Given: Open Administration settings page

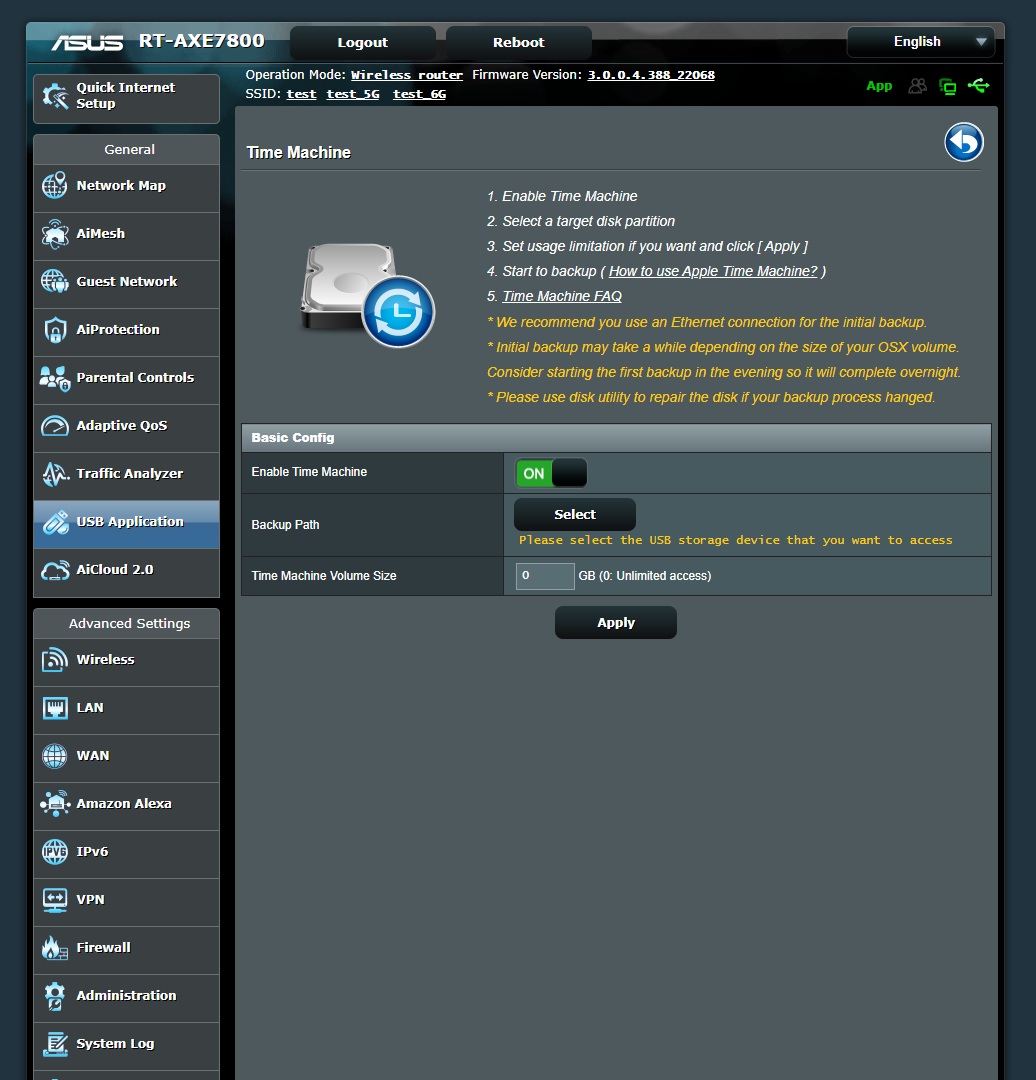Looking at the screenshot, I should 127,996.
